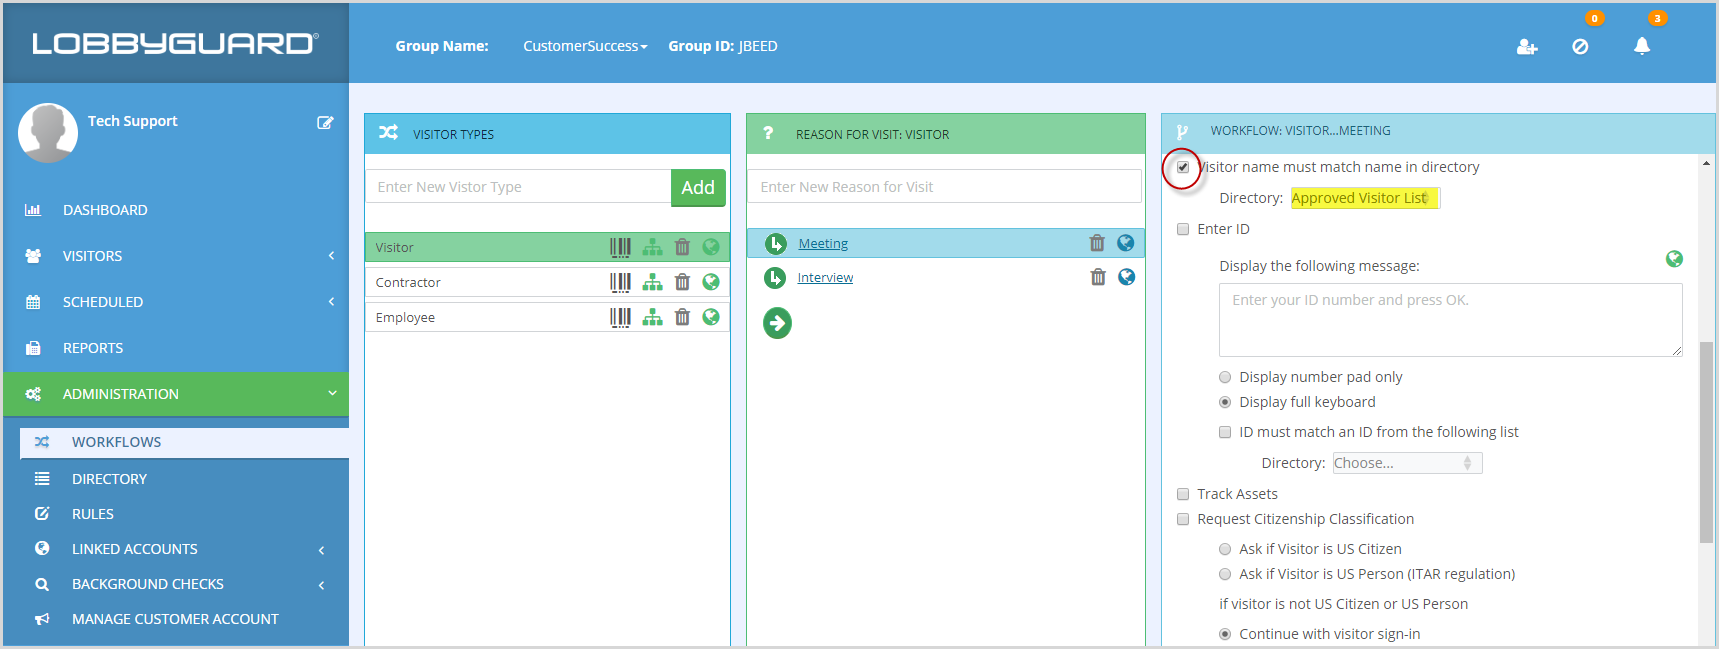Screen dimensions: 1719x649
Task: Open org chart icon for Visitor type
Action: [652, 247]
